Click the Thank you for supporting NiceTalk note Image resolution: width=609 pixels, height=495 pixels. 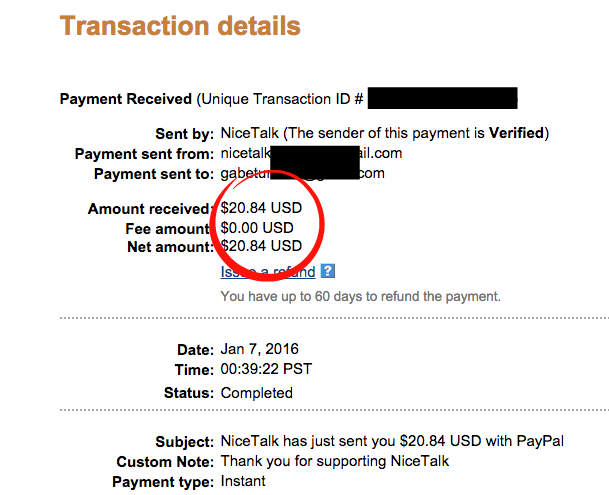[x=335, y=461]
